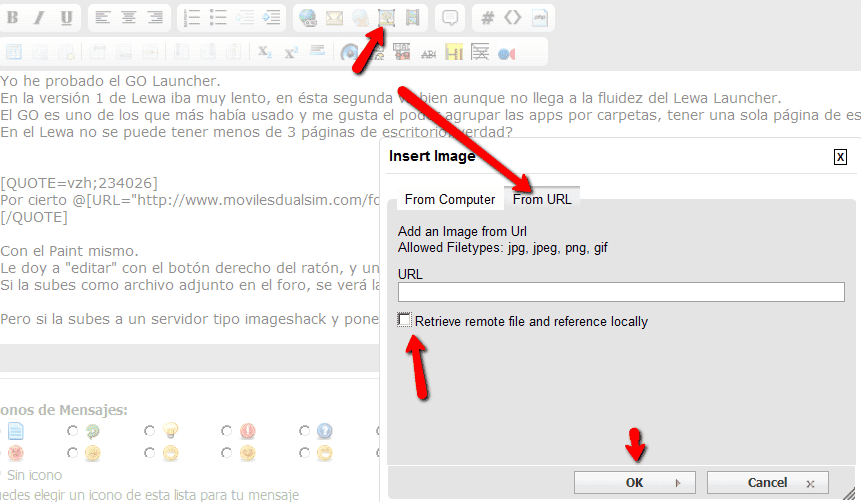Apply superscript formatting (X²)
The image size is (861, 502).
pos(291,52)
